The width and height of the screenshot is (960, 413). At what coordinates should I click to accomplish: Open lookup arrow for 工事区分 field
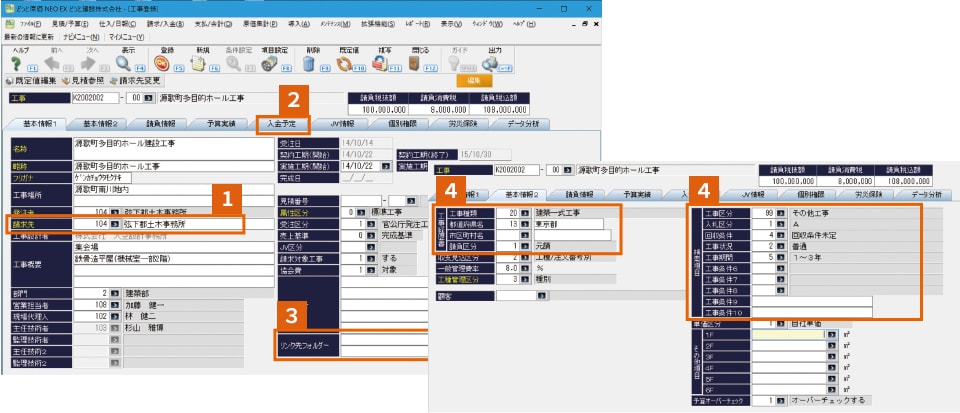coord(781,214)
